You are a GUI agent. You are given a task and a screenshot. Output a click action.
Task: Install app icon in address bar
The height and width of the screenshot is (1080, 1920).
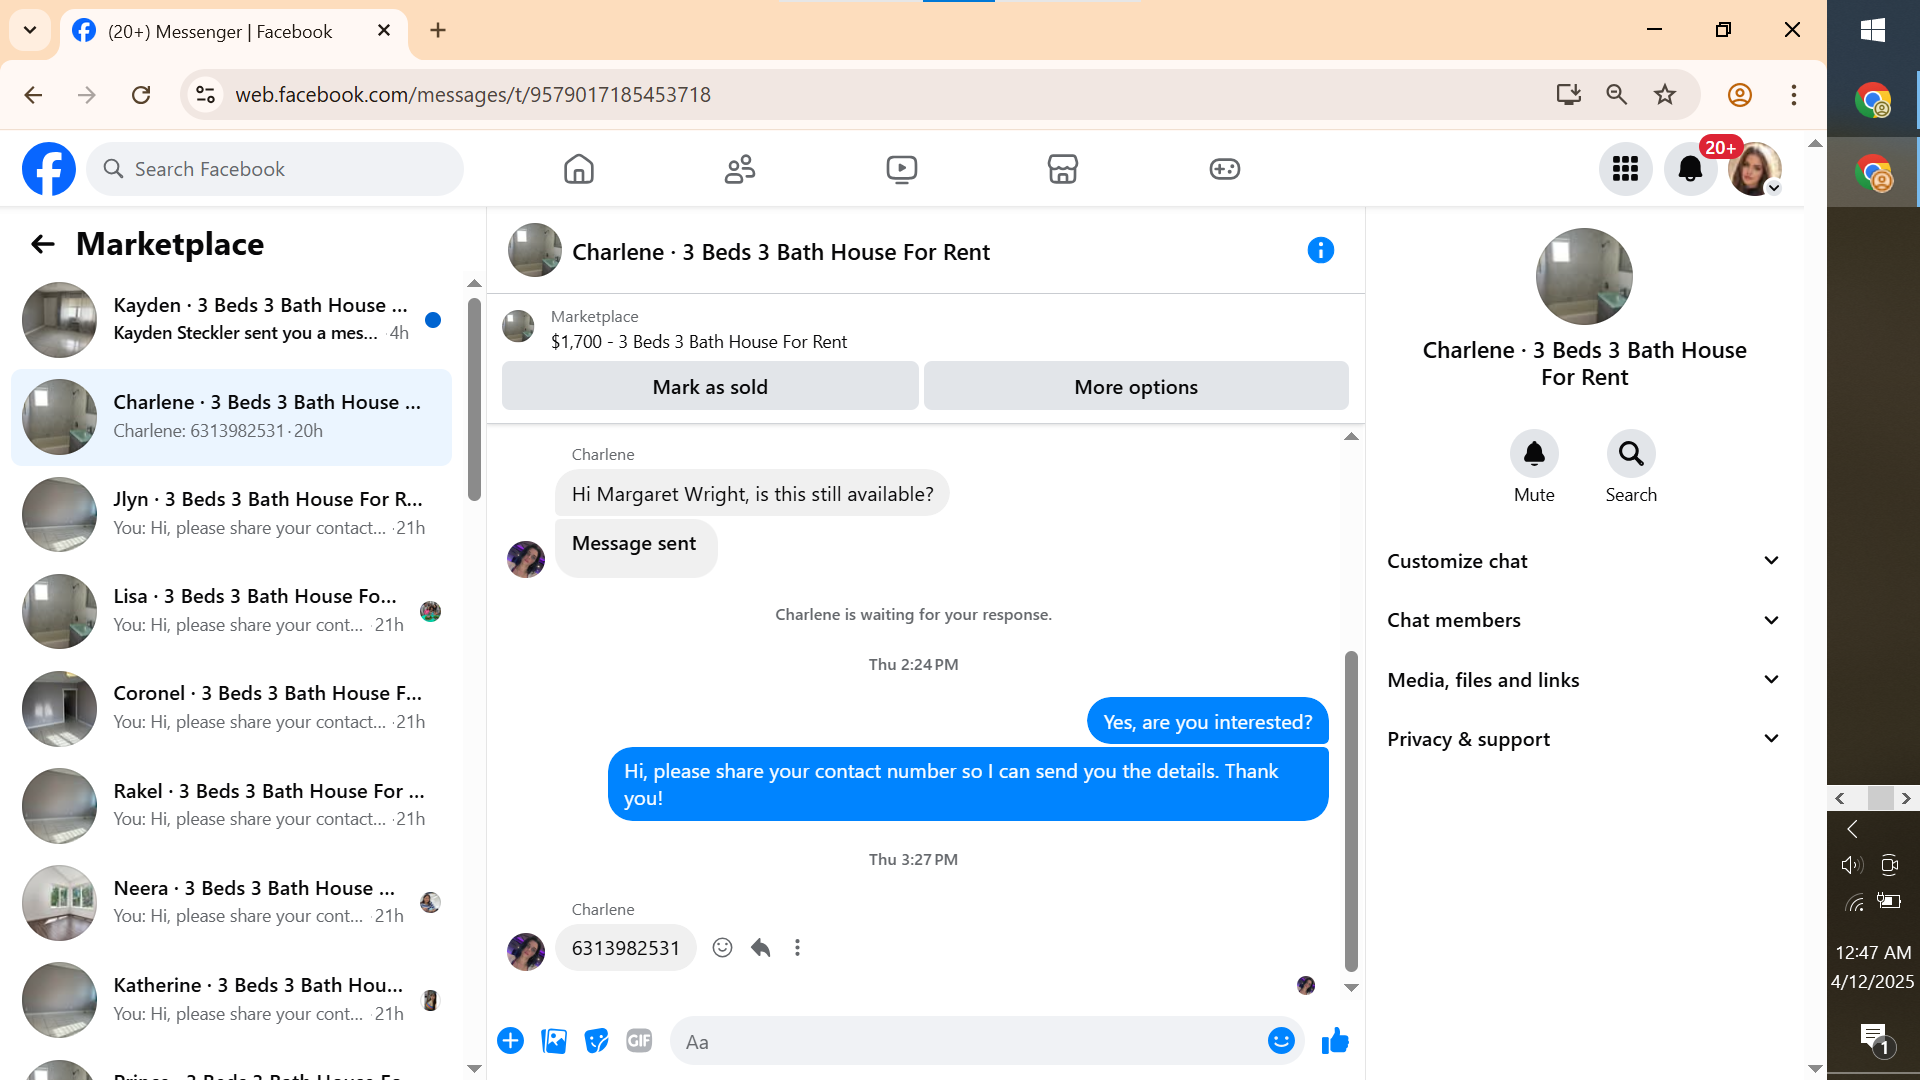coord(1569,94)
